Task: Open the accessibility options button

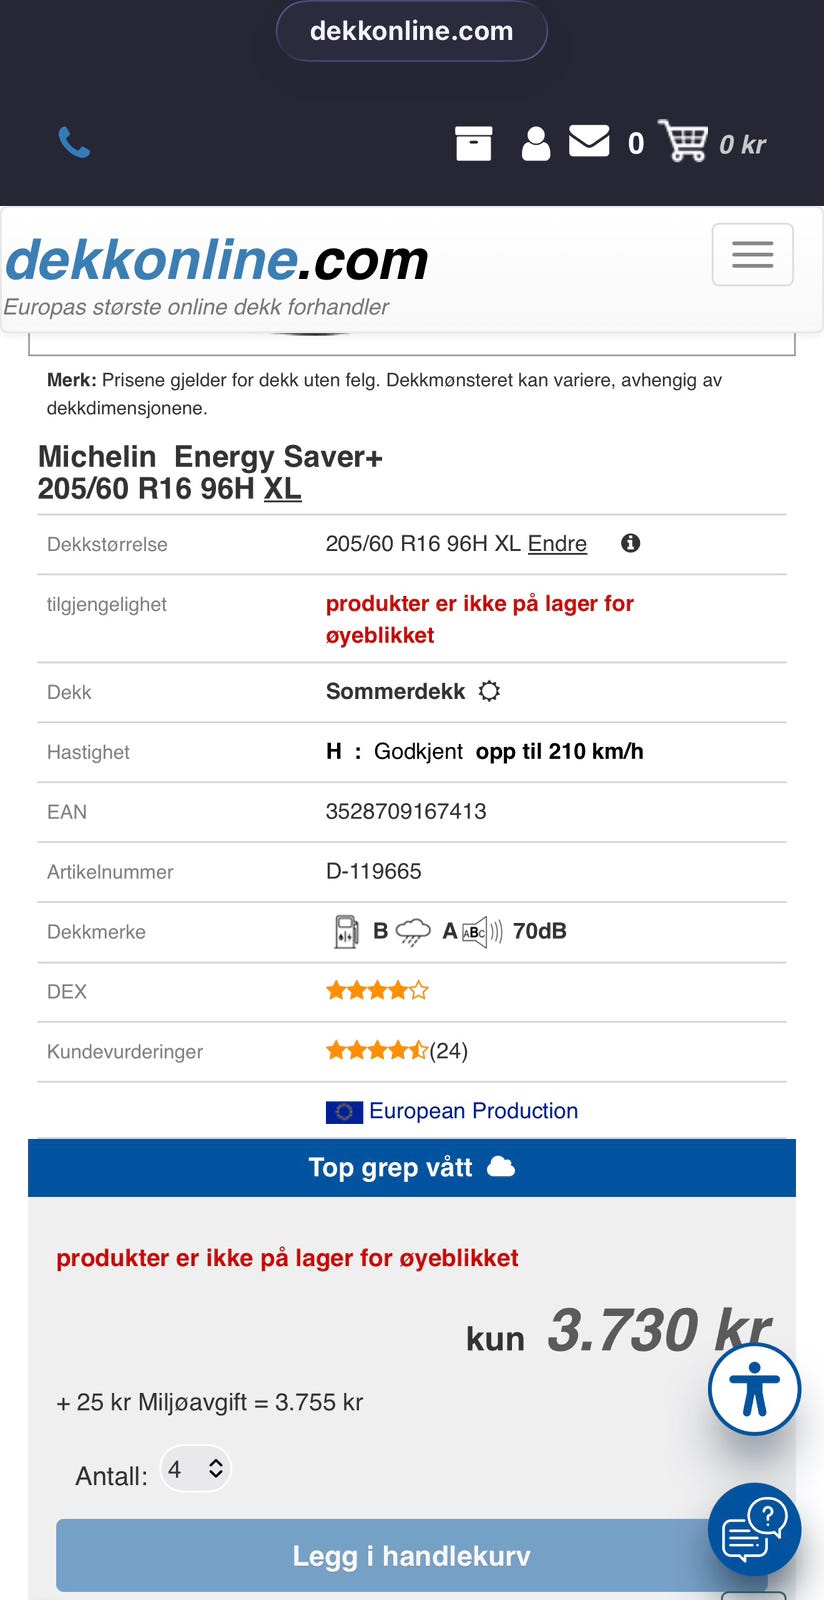Action: click(x=754, y=1389)
